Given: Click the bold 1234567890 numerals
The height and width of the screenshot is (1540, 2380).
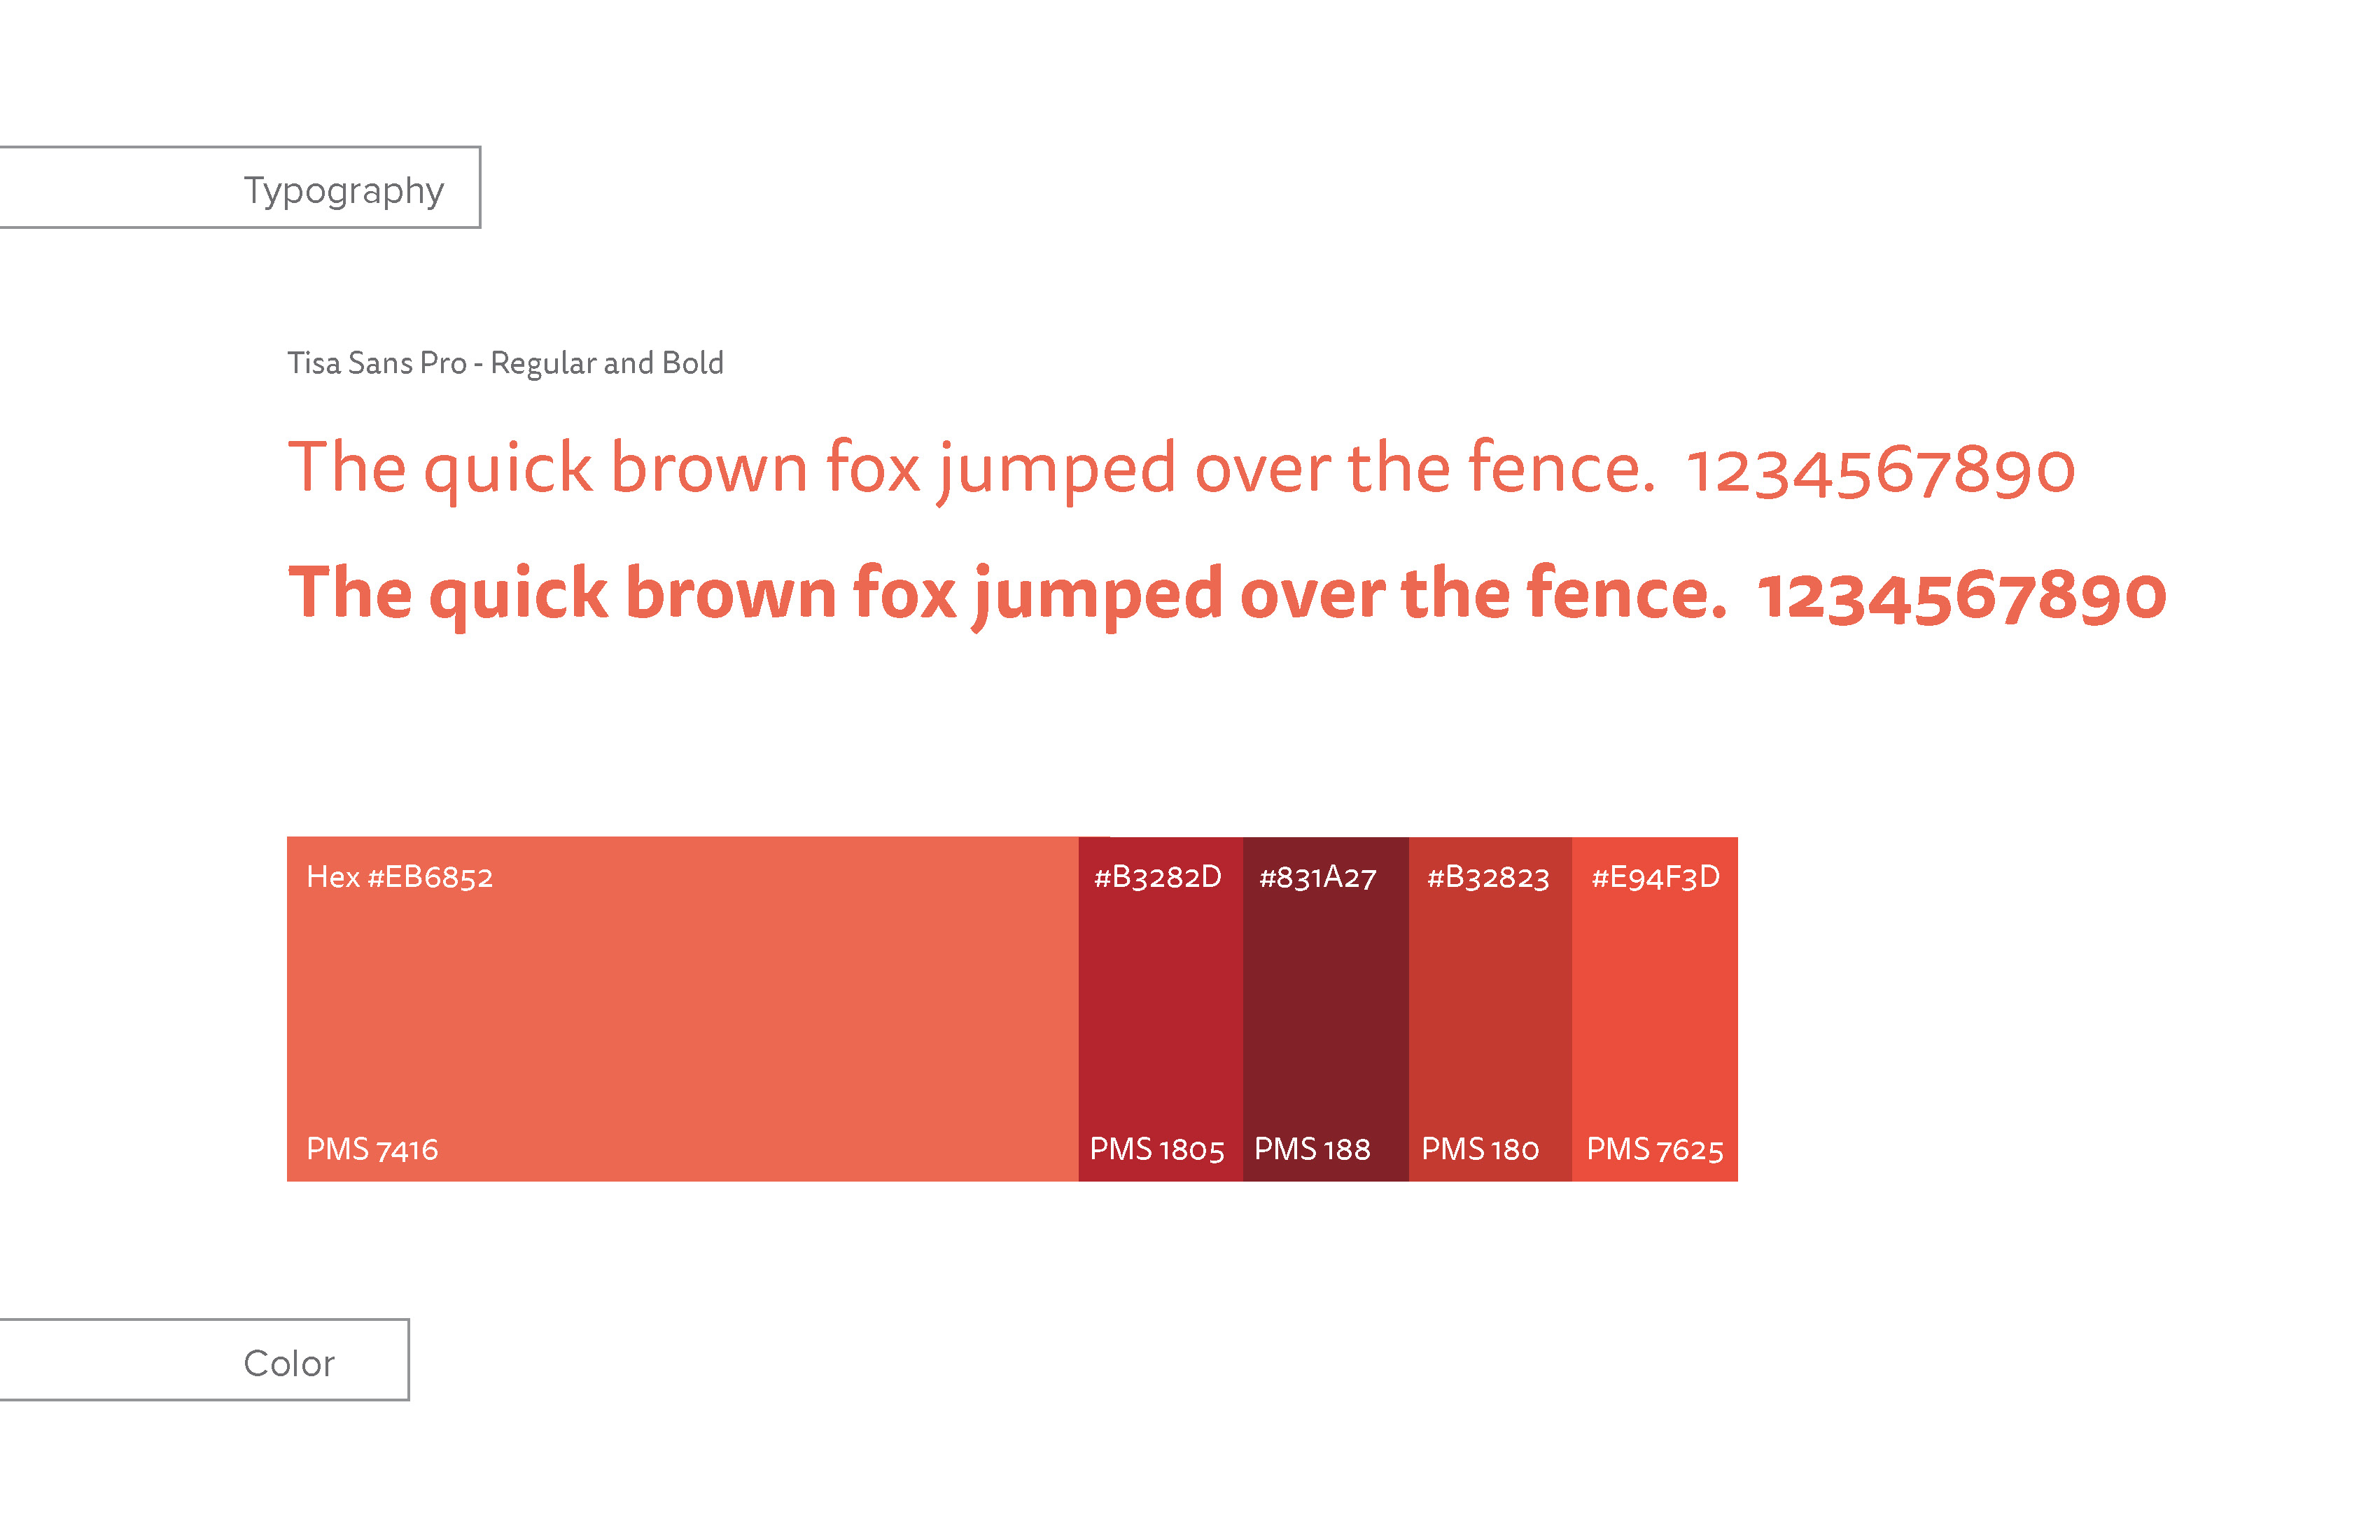Looking at the screenshot, I should click(x=1962, y=596).
